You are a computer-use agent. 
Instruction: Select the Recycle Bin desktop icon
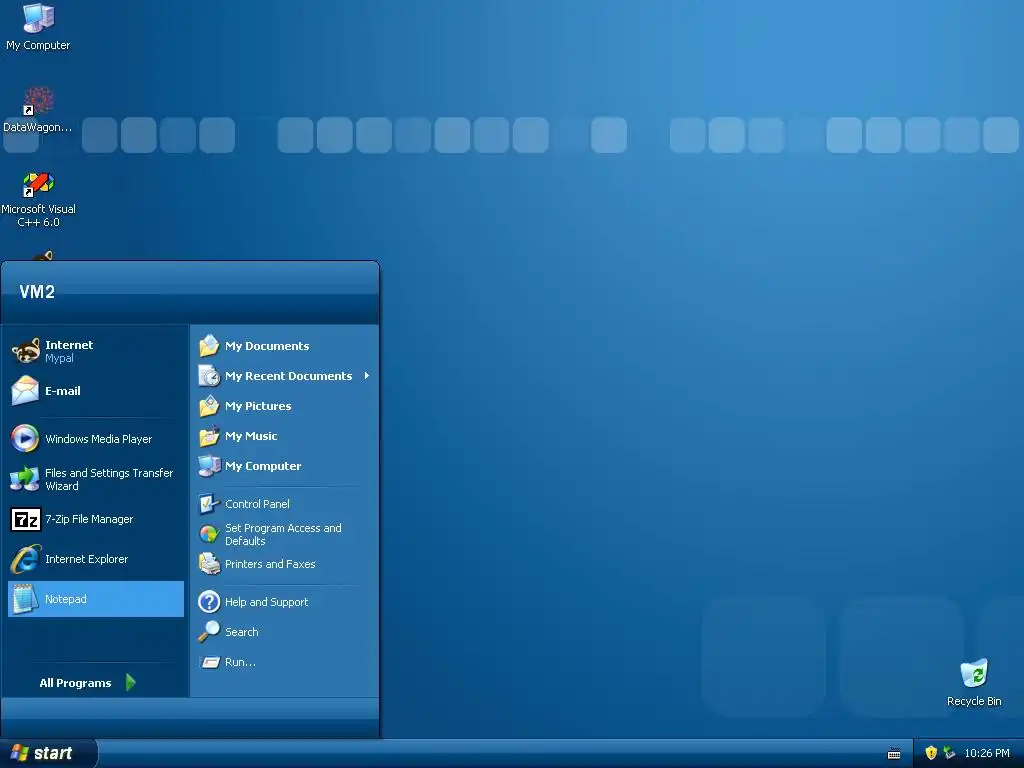click(x=974, y=682)
